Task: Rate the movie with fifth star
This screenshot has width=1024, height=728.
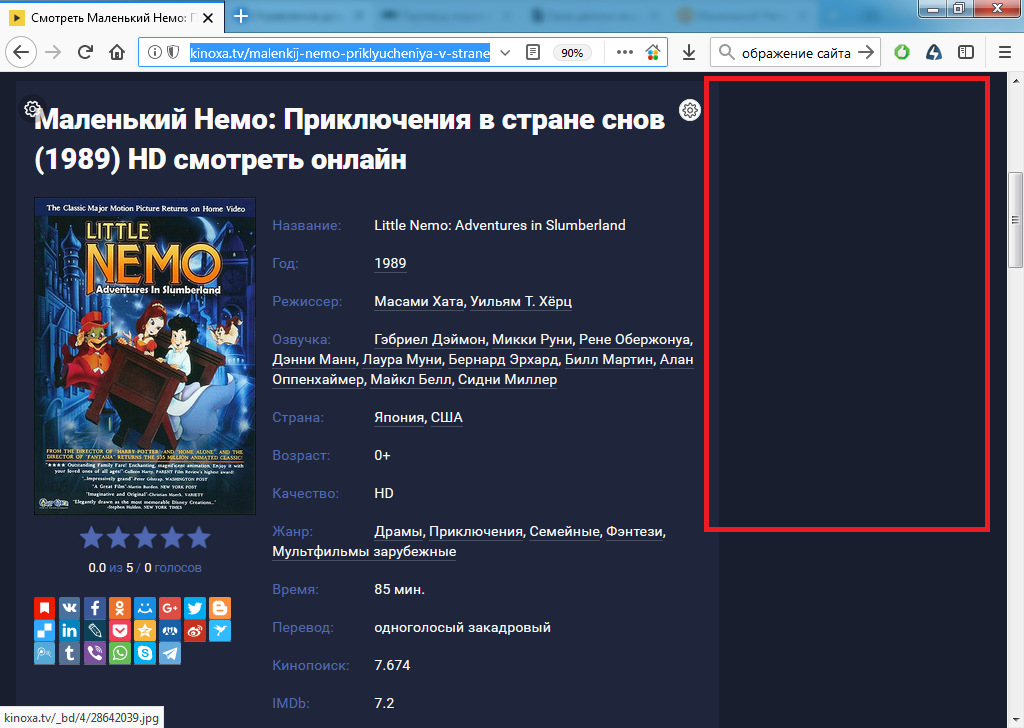Action: (199, 538)
